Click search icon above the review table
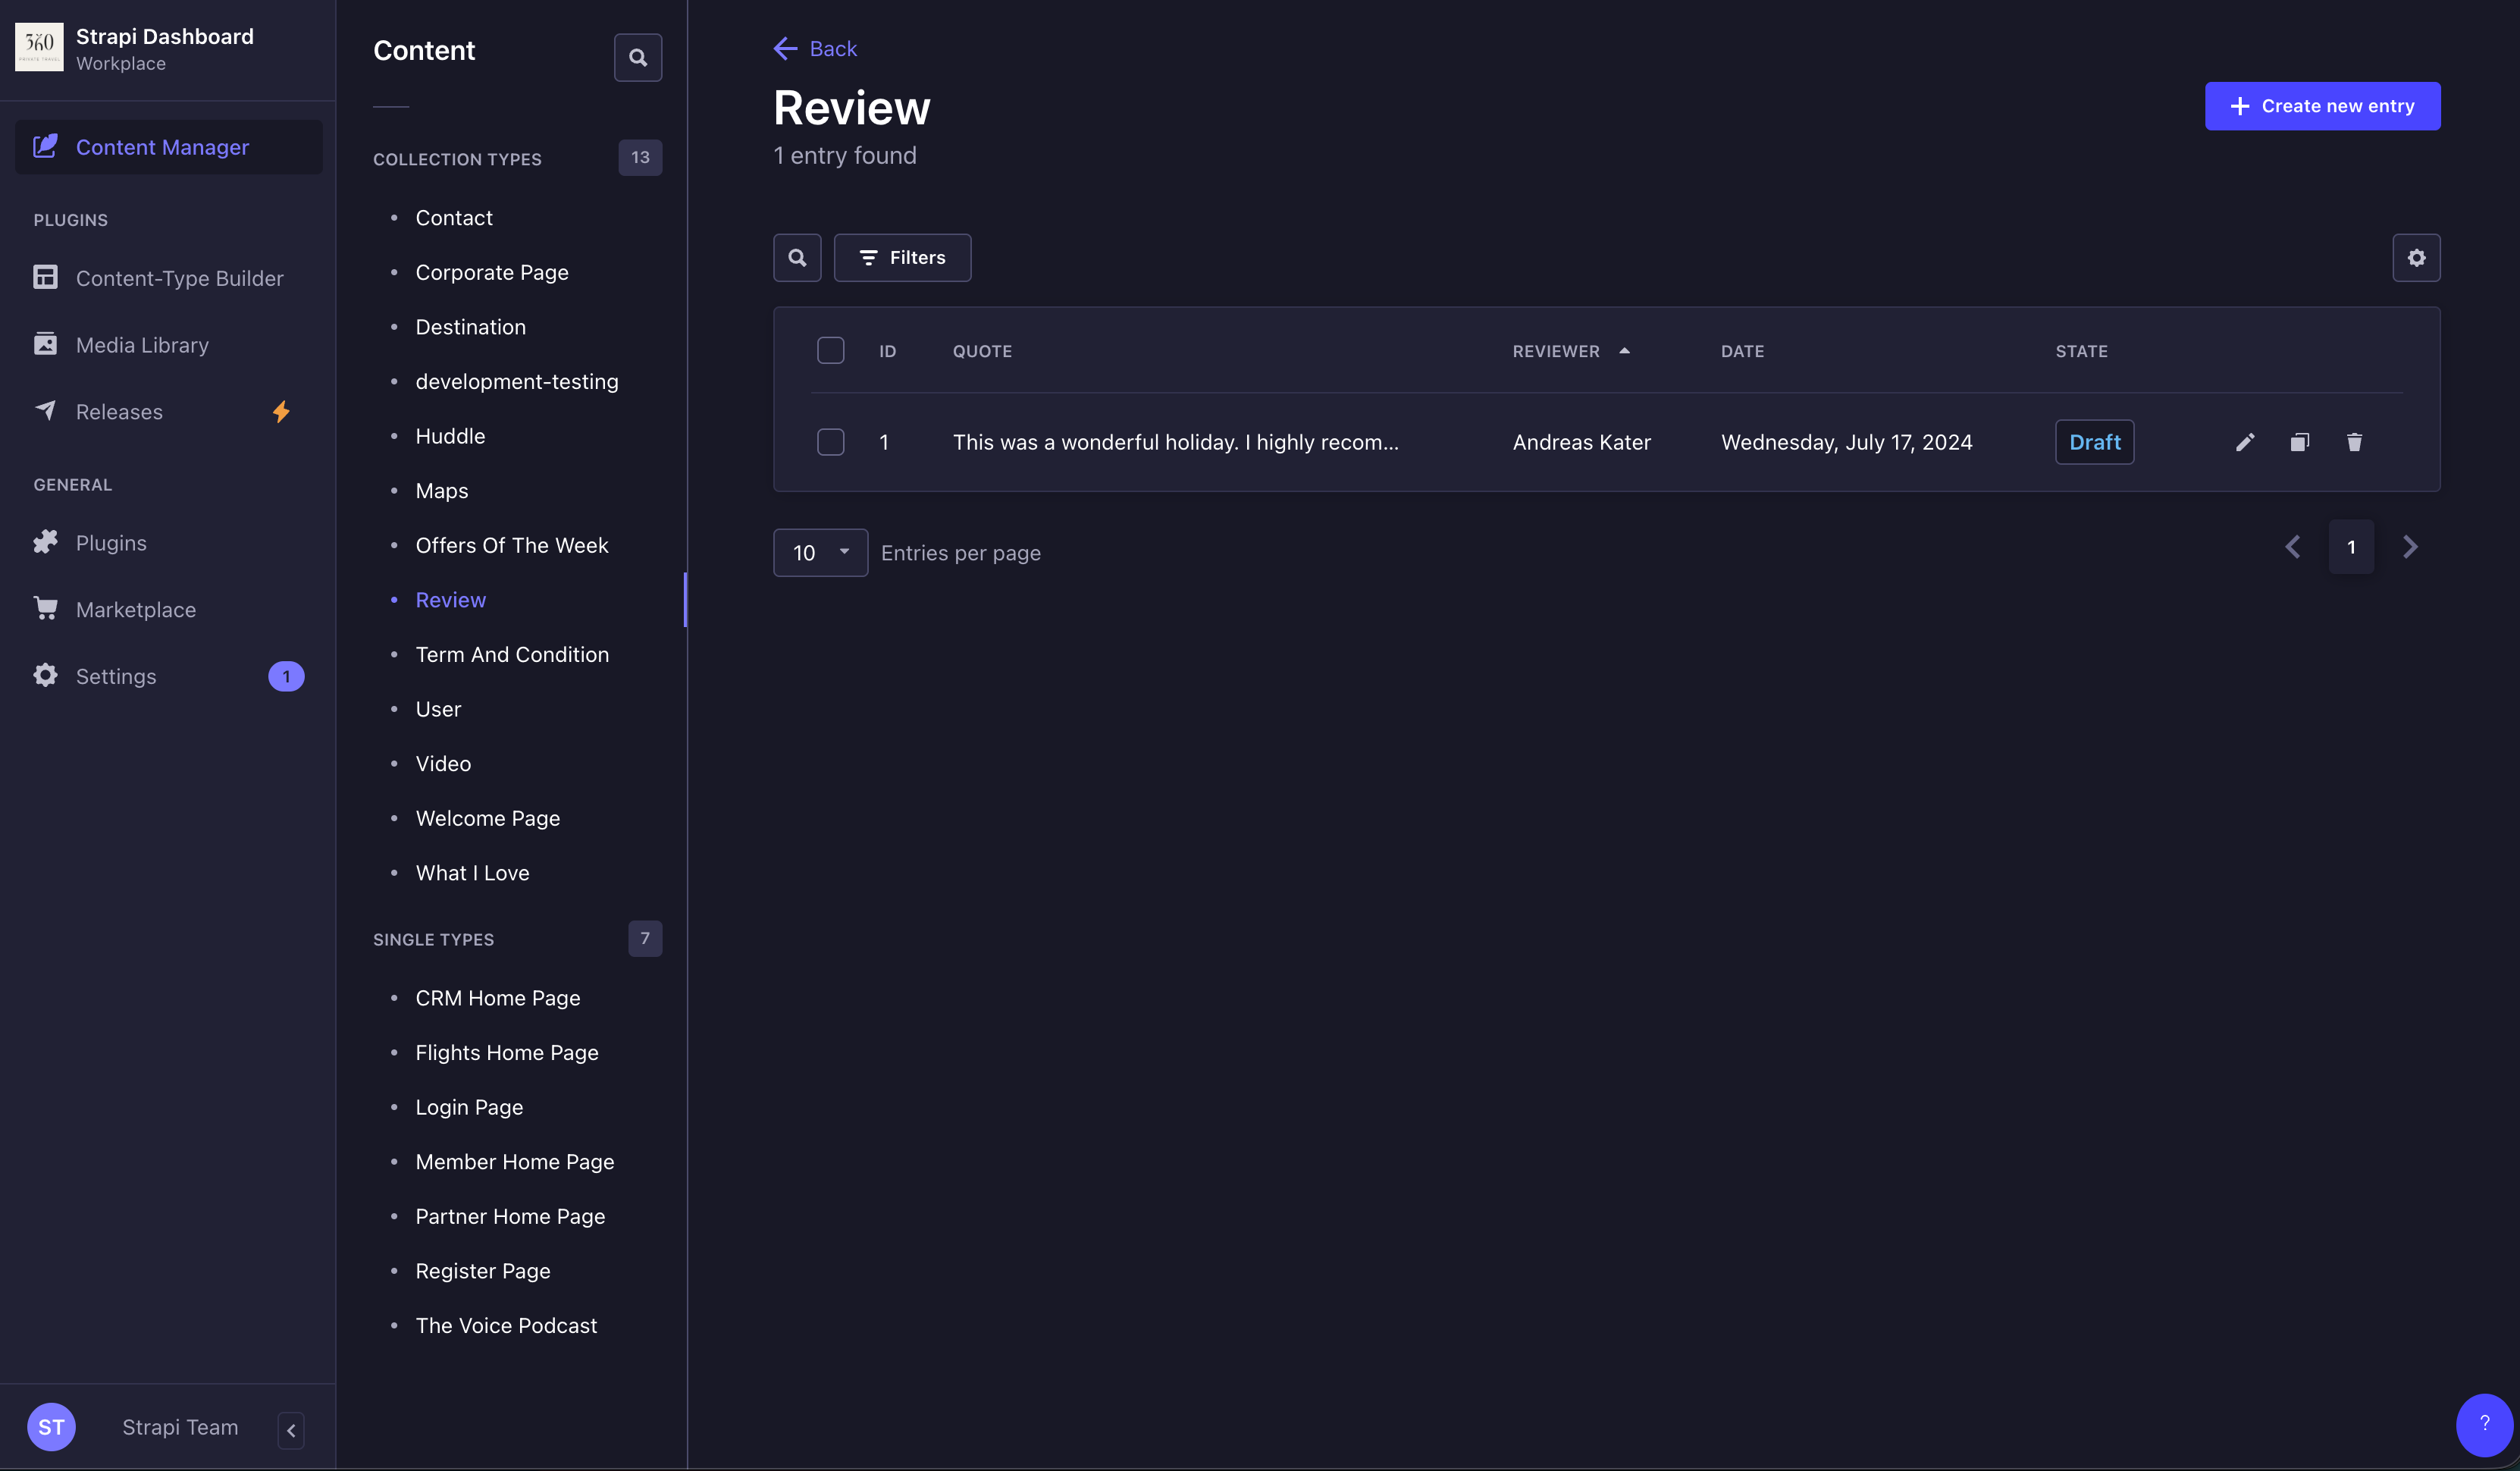Screen dimensions: 2520x1471 point(797,258)
